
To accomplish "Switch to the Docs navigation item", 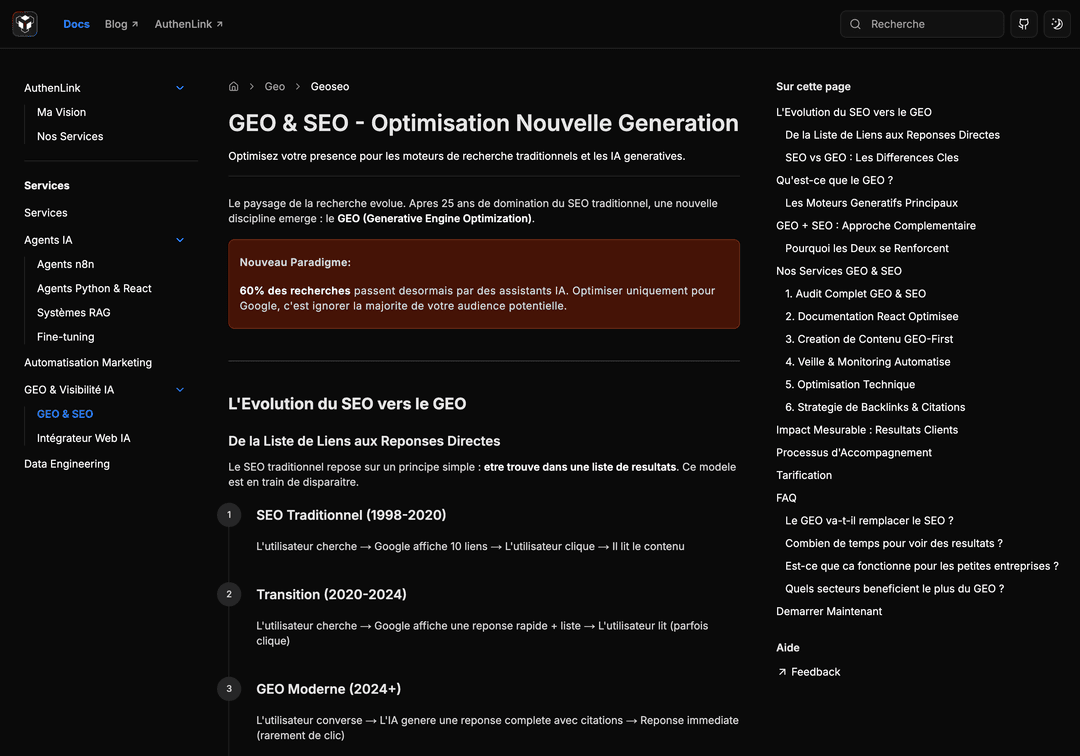I will click(x=76, y=23).
